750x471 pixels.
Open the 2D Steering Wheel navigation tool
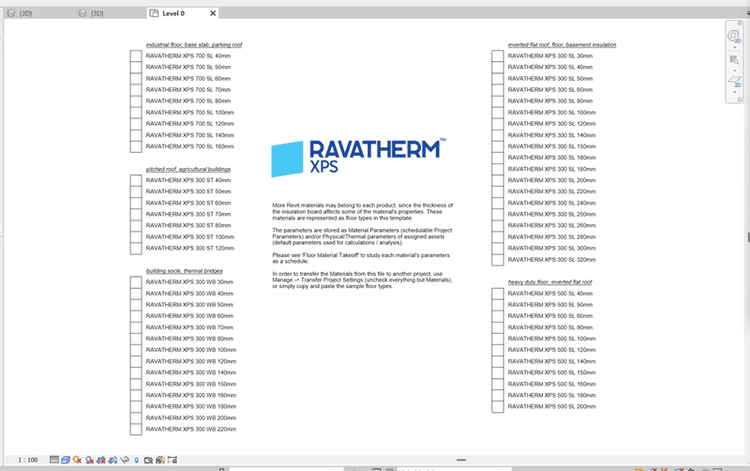[x=733, y=35]
